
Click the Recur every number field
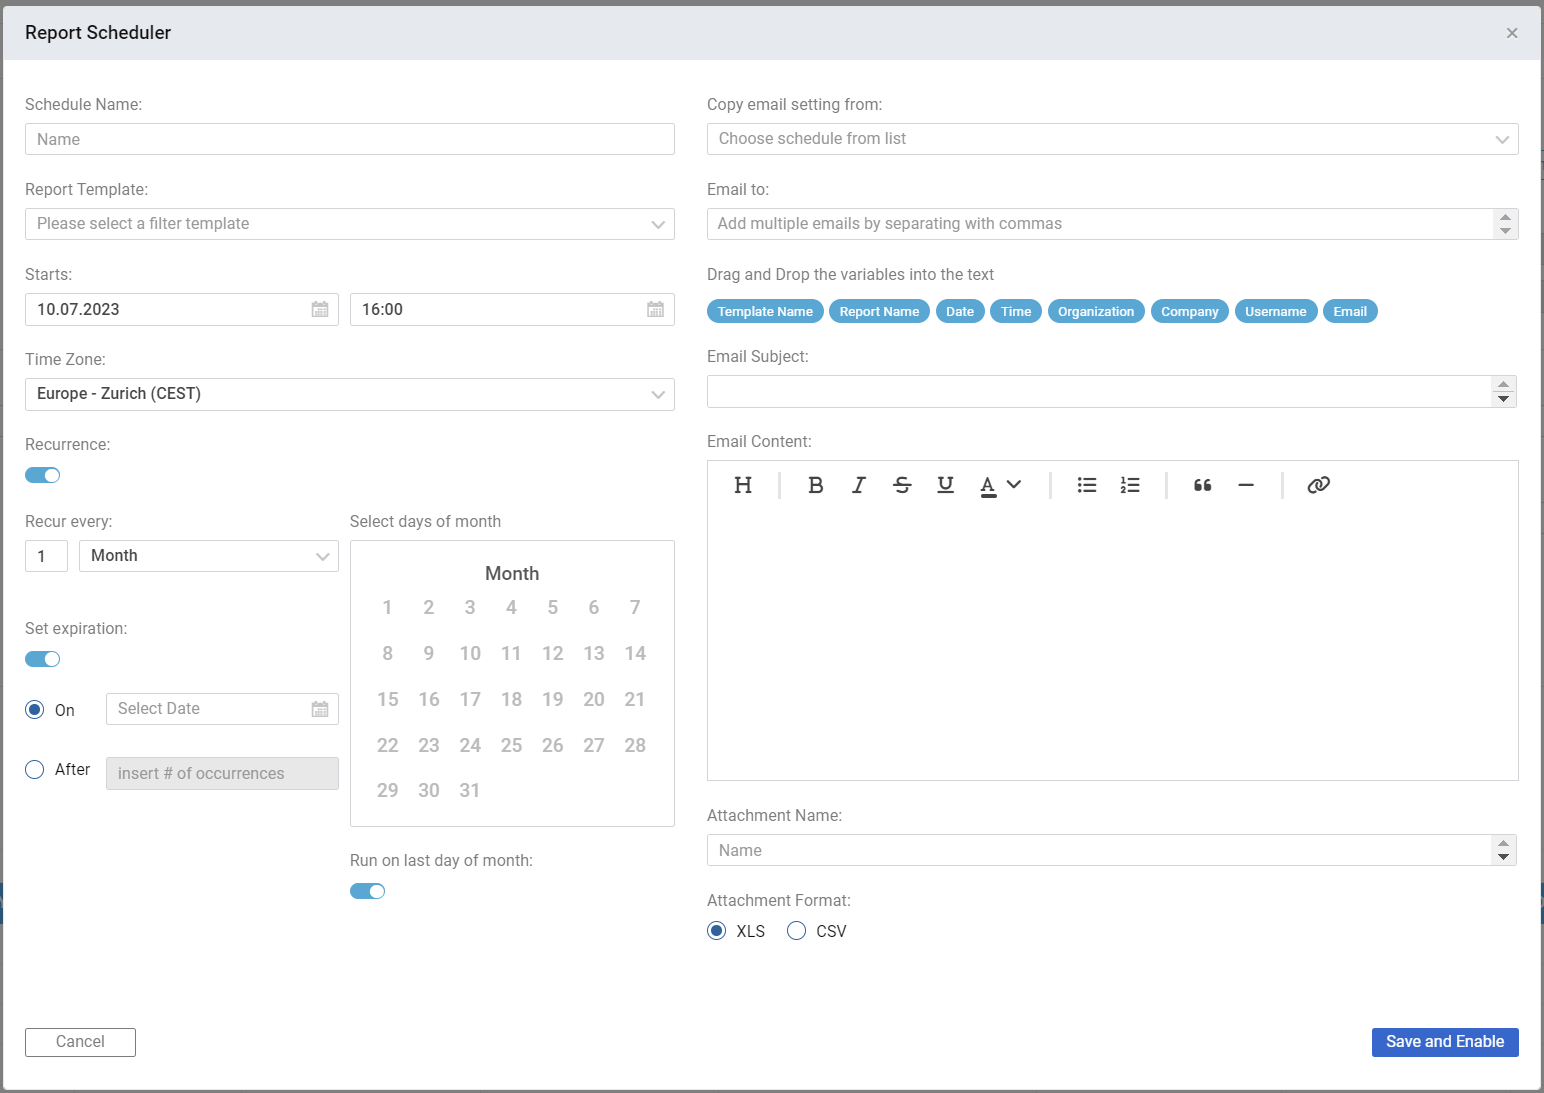(x=46, y=556)
